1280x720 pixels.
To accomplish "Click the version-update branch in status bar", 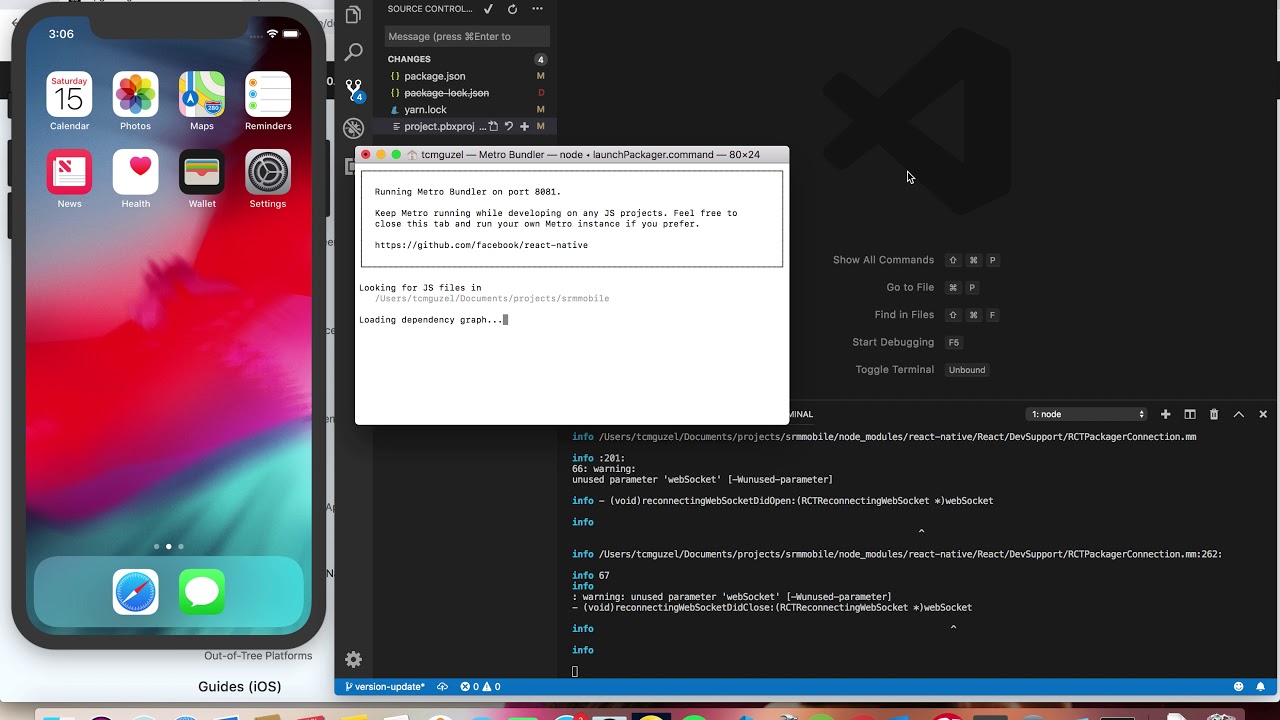I will (385, 687).
